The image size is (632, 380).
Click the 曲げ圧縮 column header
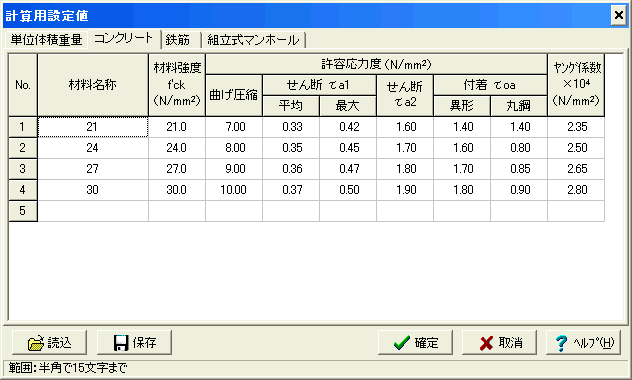(234, 95)
